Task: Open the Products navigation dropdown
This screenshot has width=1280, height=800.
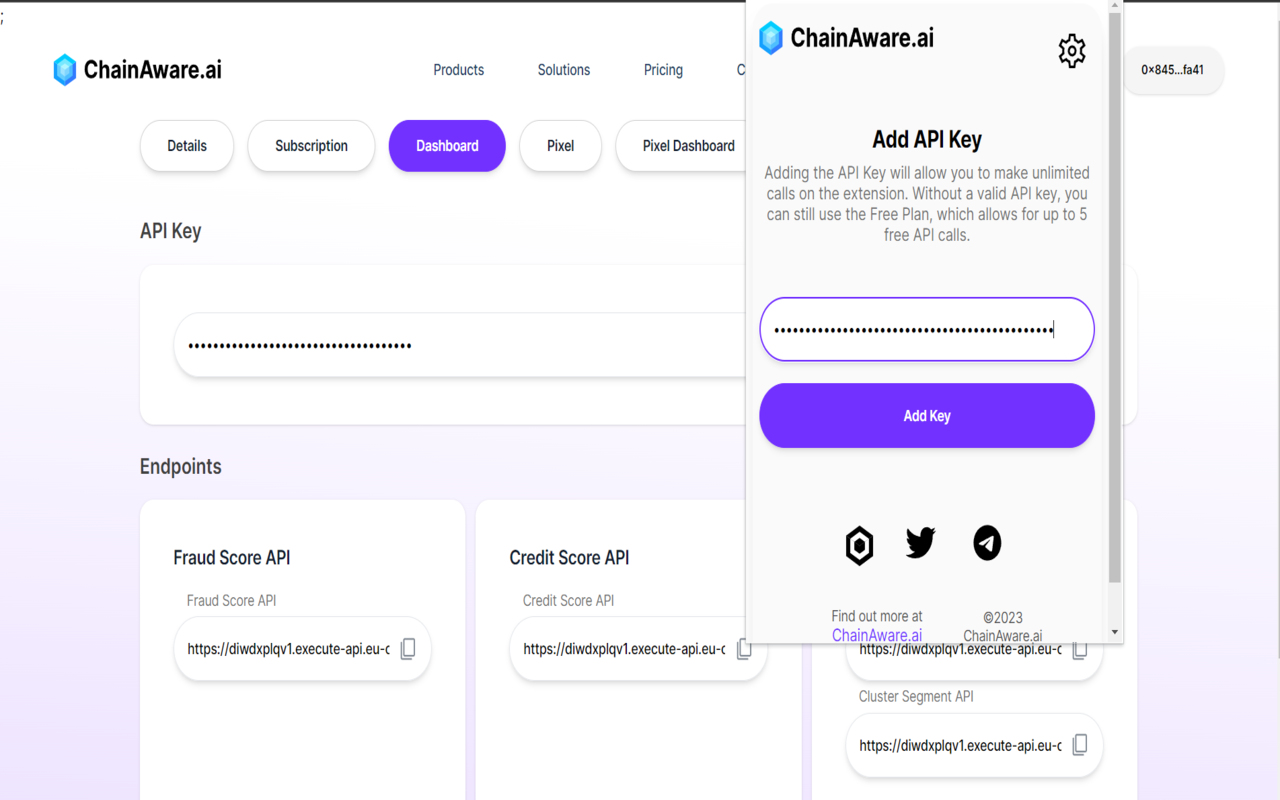Action: point(458,70)
